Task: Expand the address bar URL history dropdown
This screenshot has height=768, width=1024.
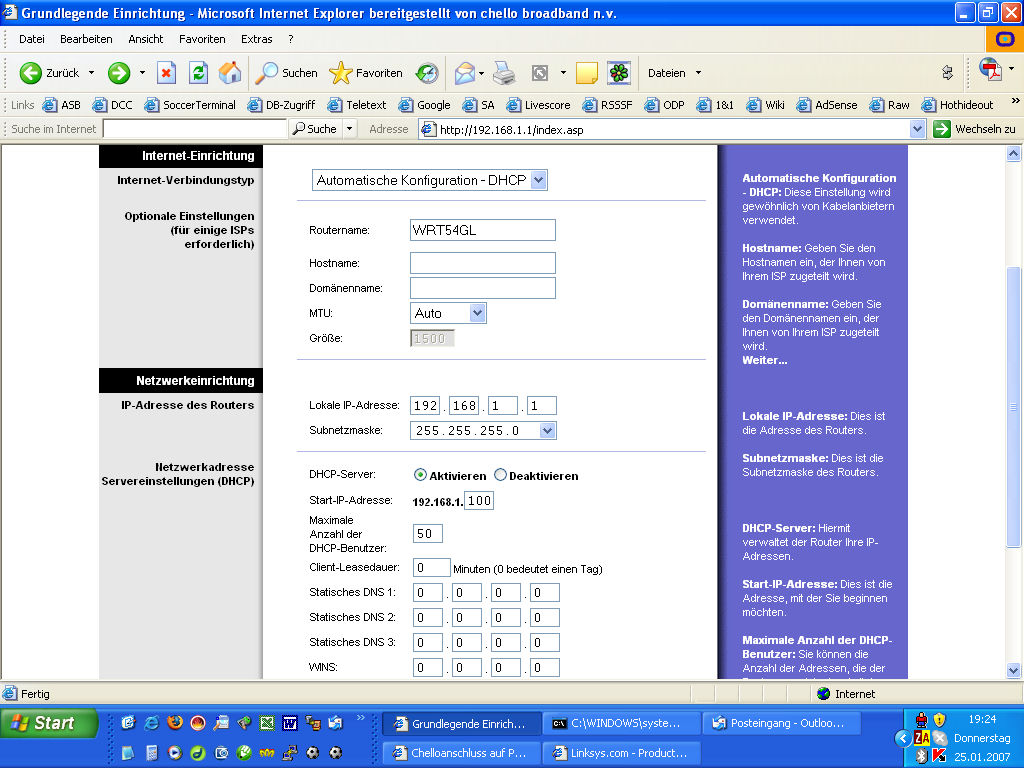Action: pyautogui.click(x=917, y=129)
